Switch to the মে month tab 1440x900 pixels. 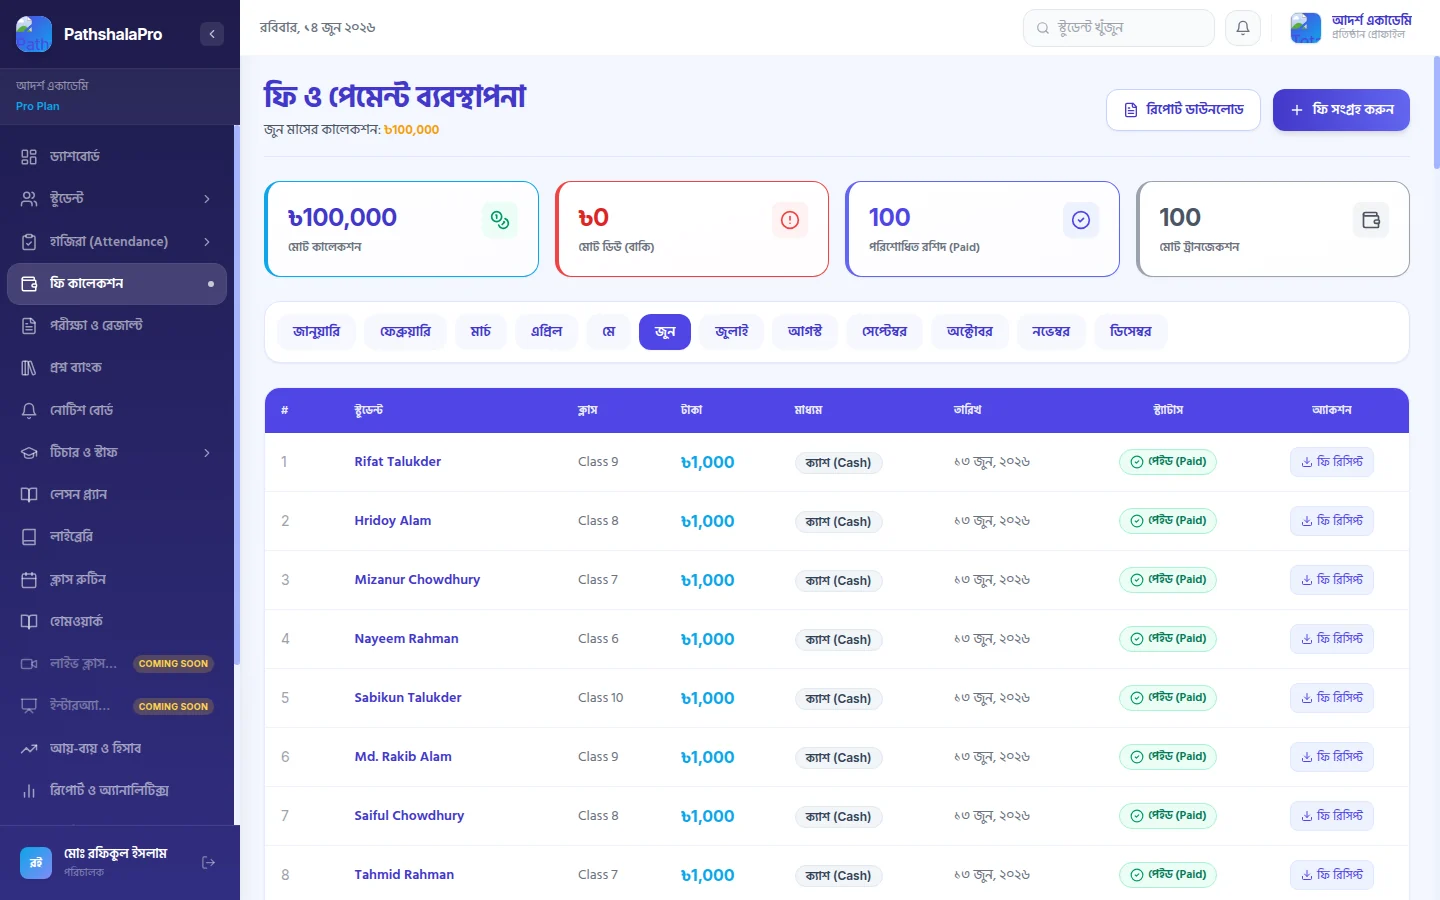pyautogui.click(x=608, y=332)
